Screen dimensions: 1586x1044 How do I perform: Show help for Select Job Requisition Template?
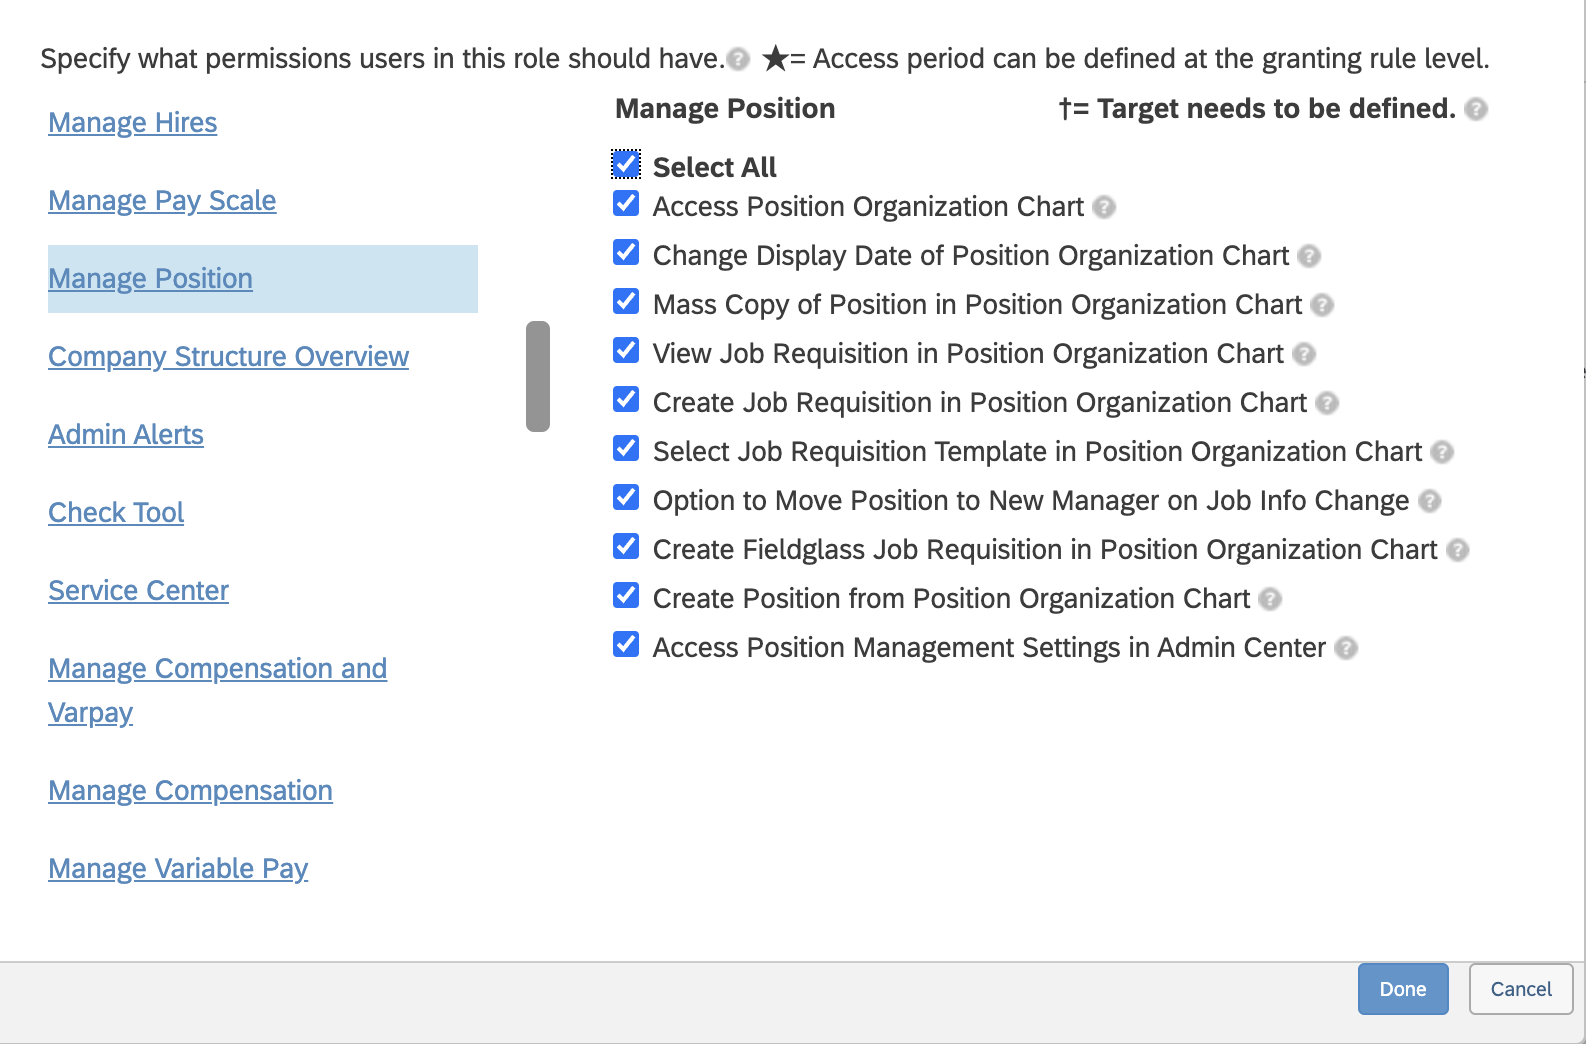coord(1441,452)
